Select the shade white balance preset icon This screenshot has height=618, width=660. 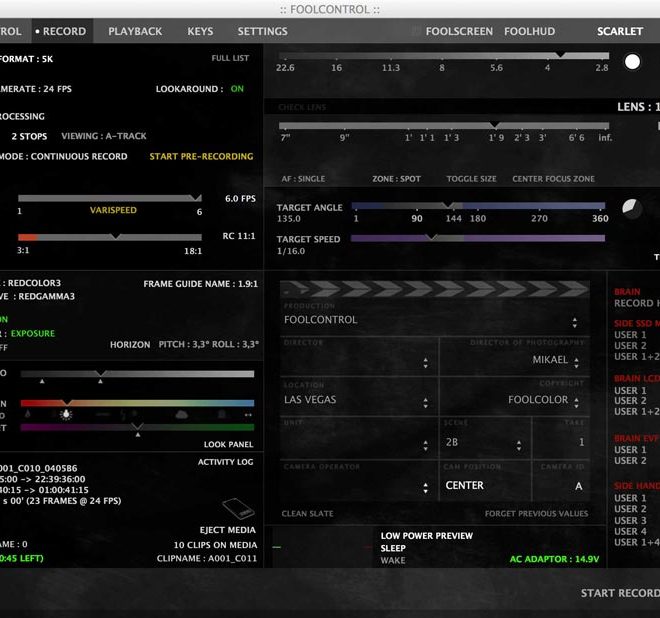(222, 415)
